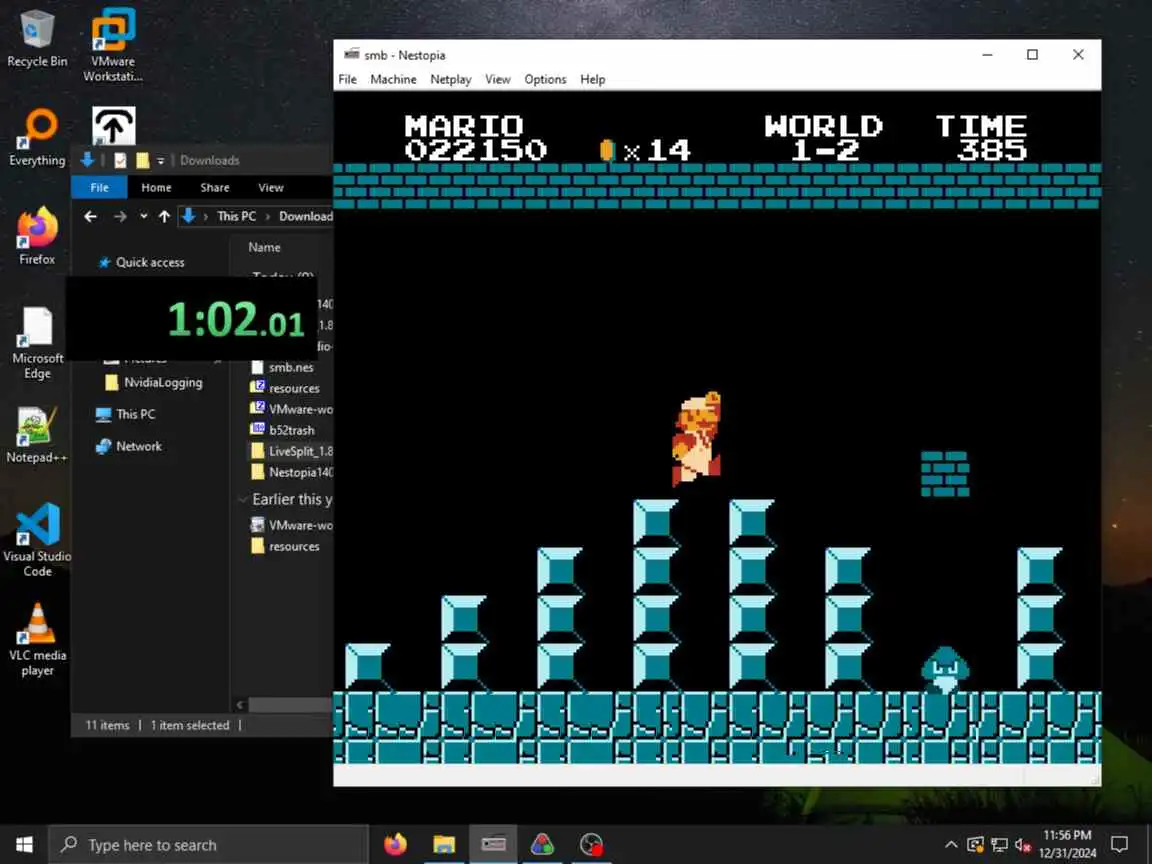1152x864 pixels.
Task: Open the Share ribbon tab in Explorer
Action: click(215, 187)
